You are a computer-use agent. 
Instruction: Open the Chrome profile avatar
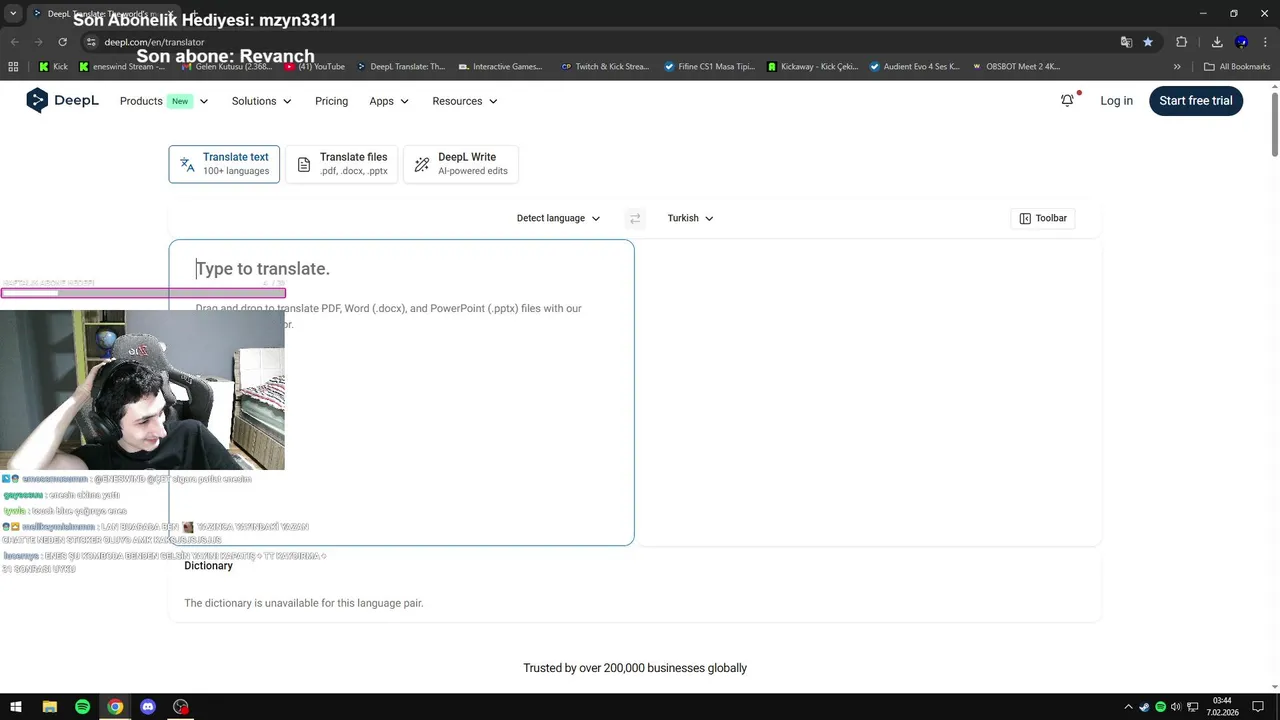point(1241,42)
